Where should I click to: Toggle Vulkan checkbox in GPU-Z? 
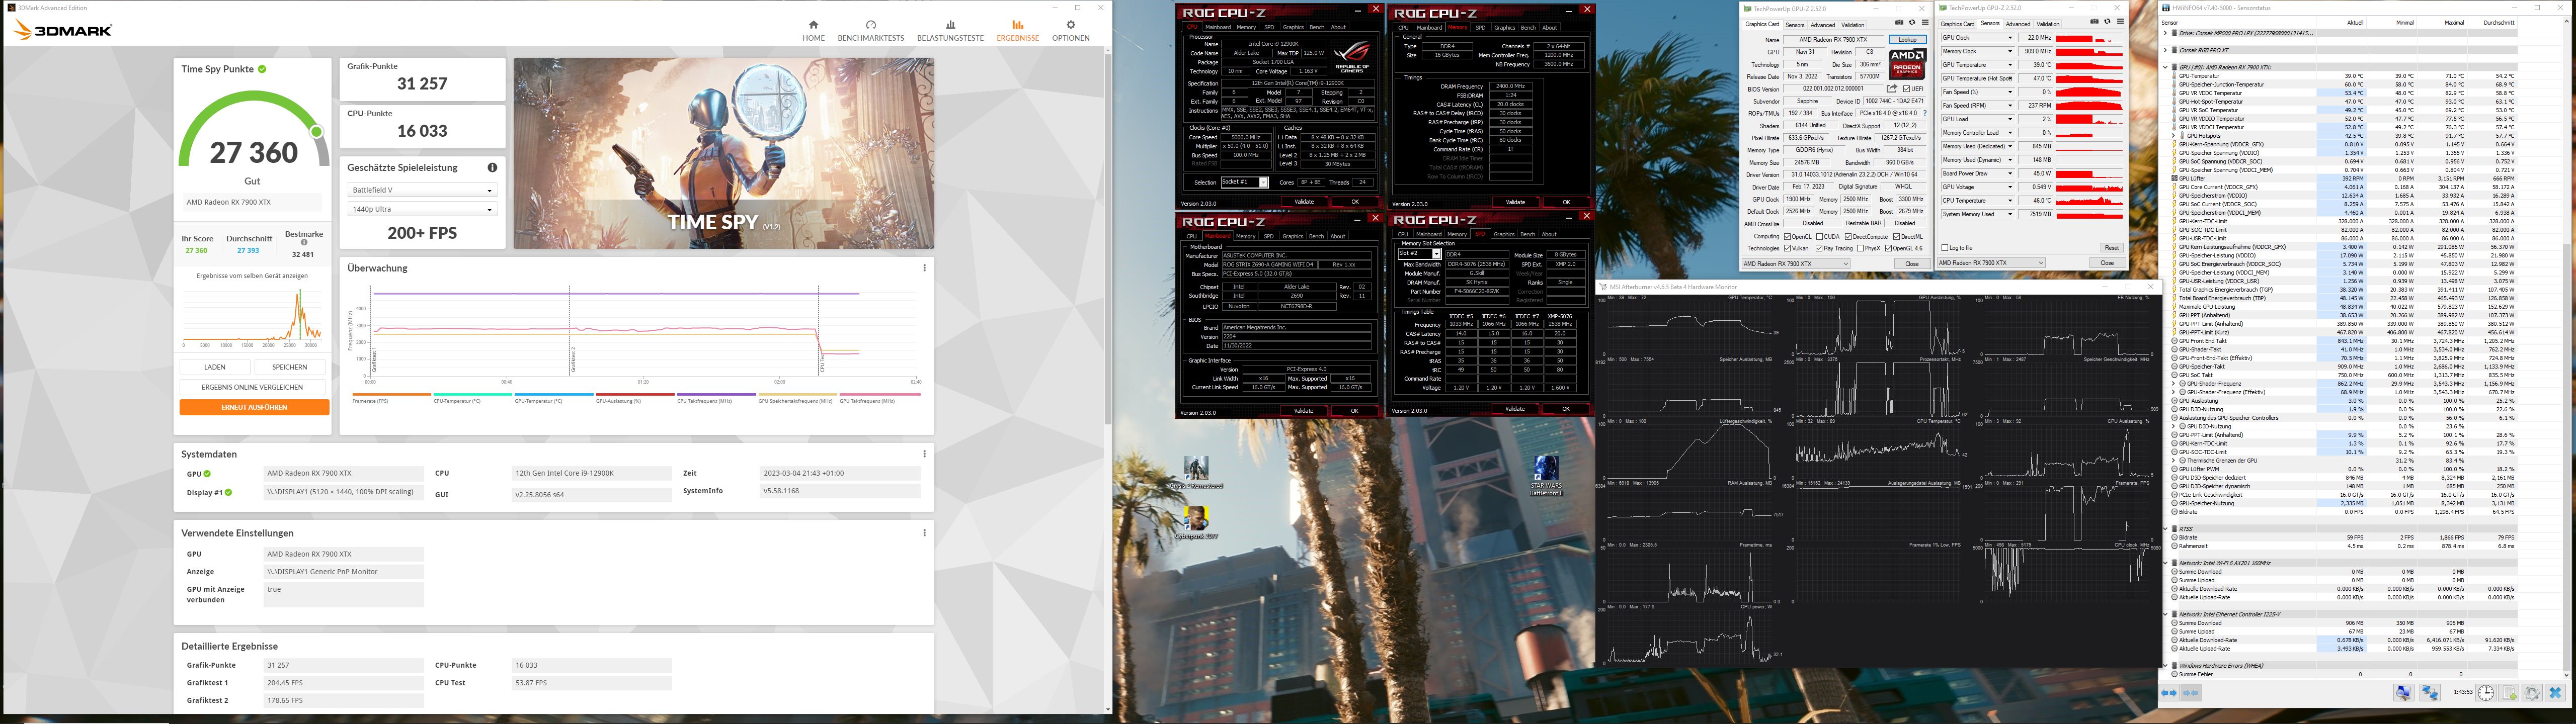tap(1788, 248)
